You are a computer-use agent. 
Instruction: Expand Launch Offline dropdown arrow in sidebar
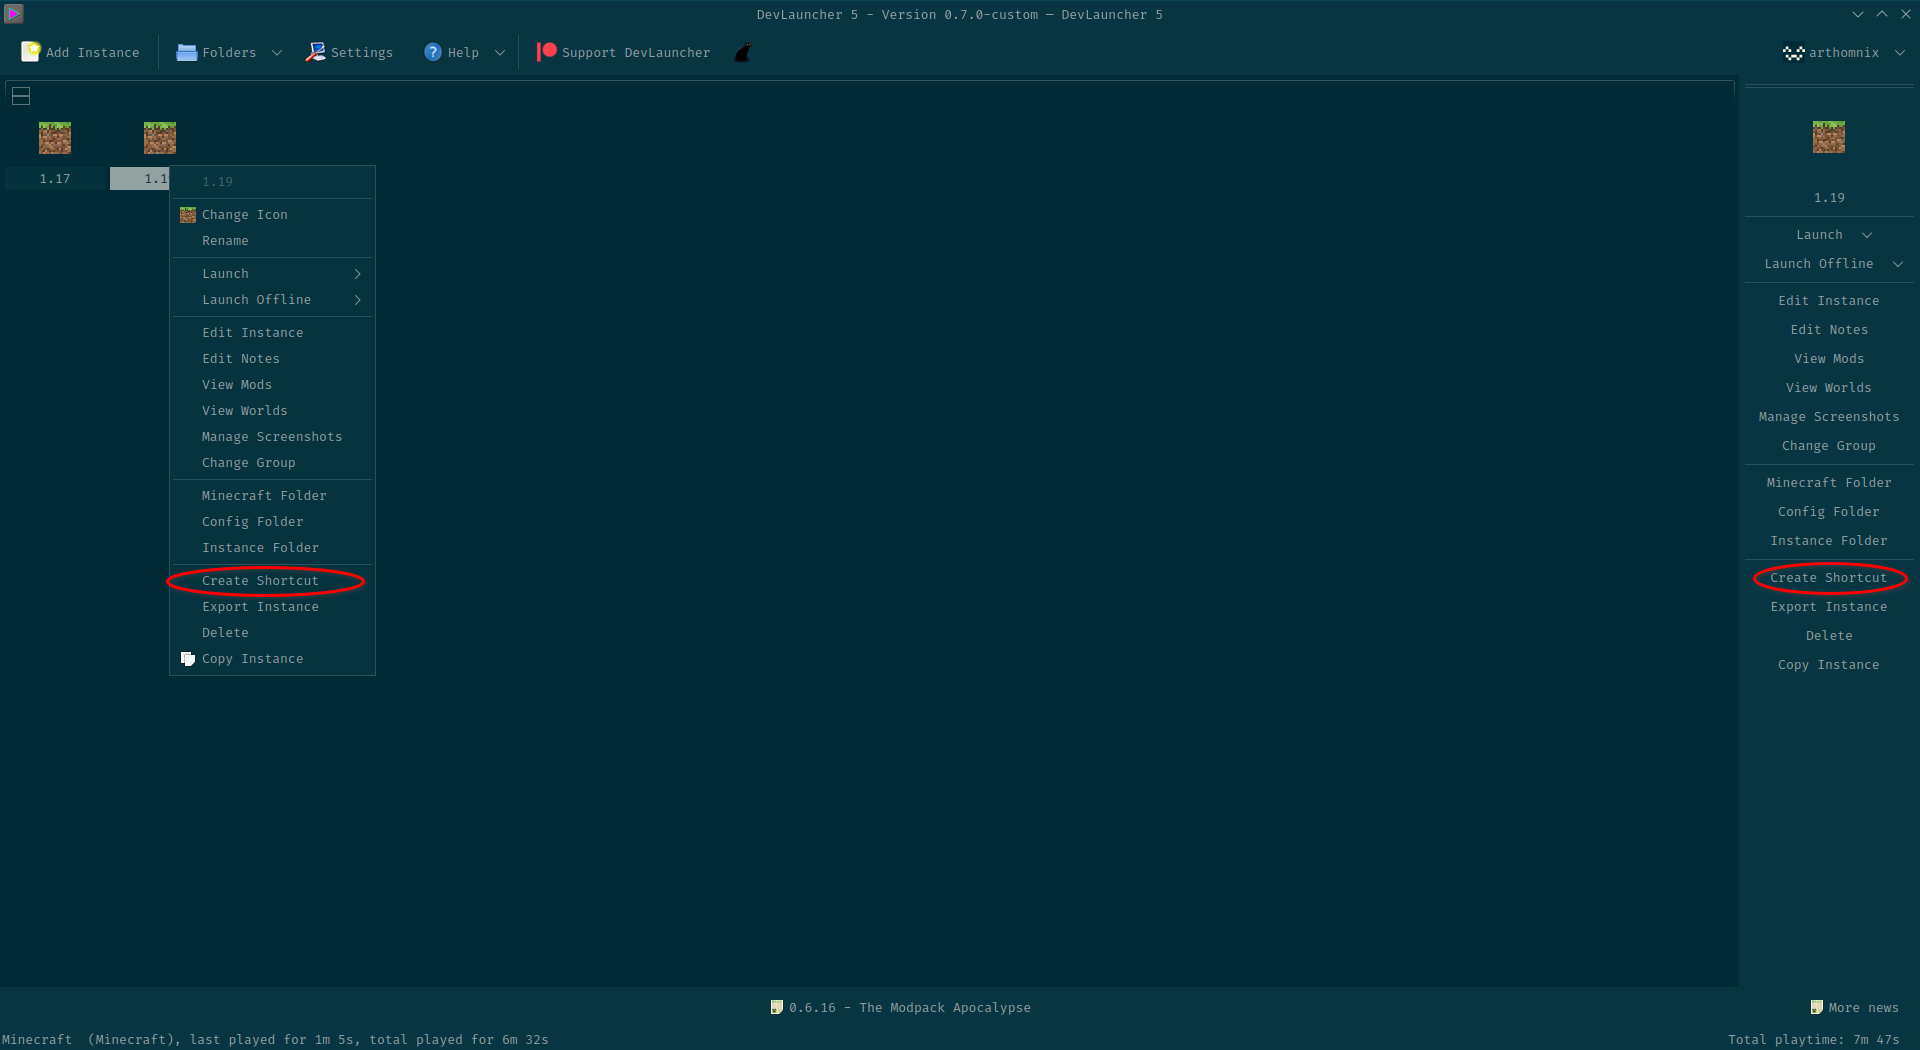pyautogui.click(x=1898, y=264)
